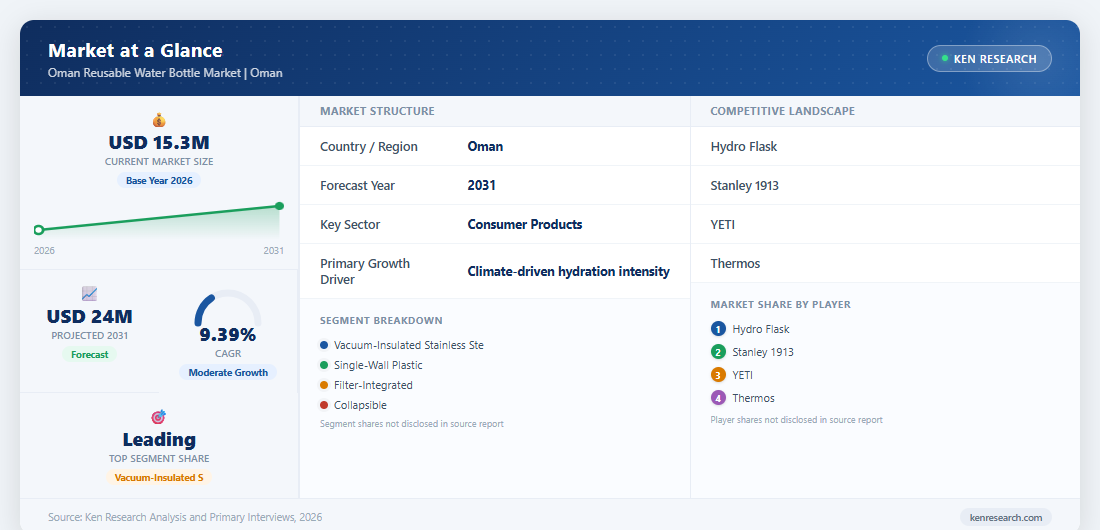Click the Market at a Glance title
The width and height of the screenshot is (1100, 530).
tap(135, 51)
